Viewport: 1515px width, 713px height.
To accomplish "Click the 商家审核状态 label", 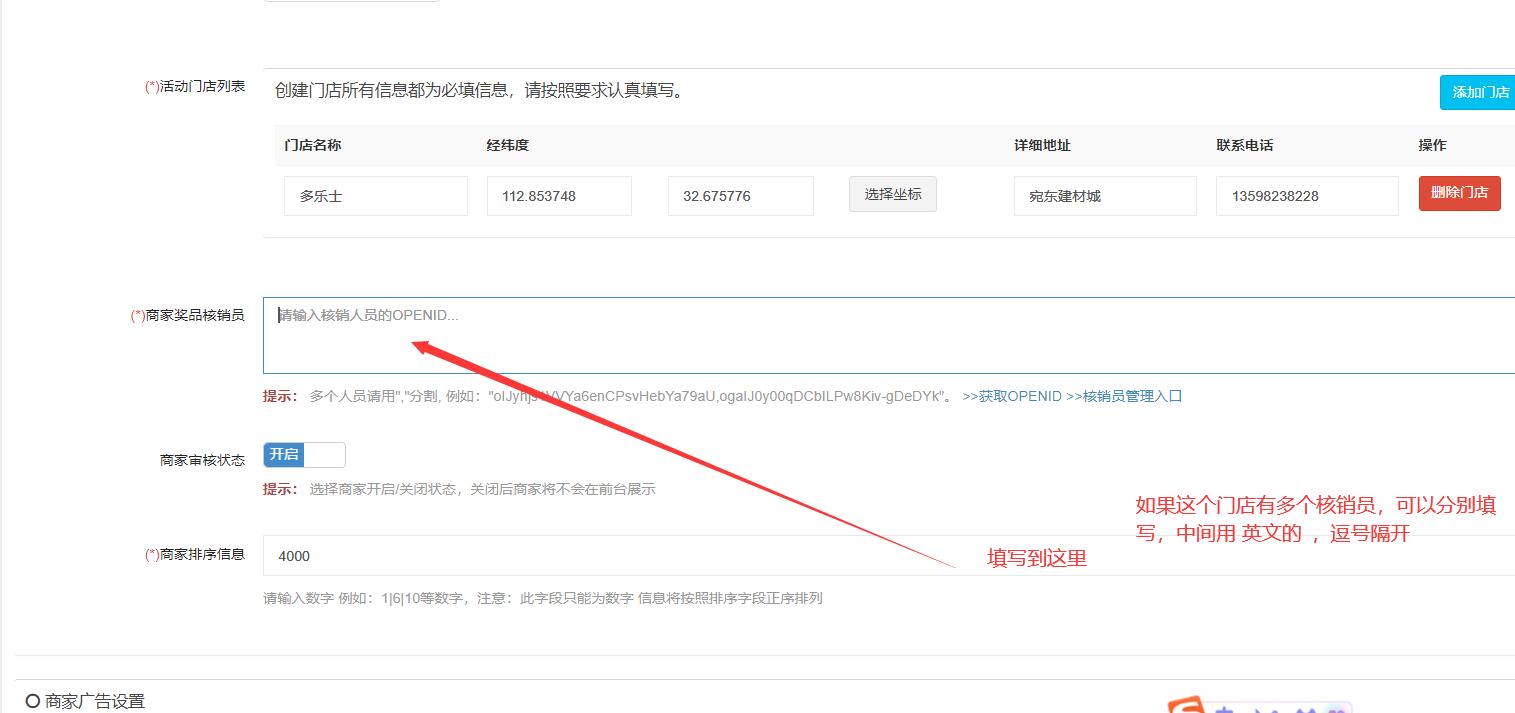I will click(202, 460).
